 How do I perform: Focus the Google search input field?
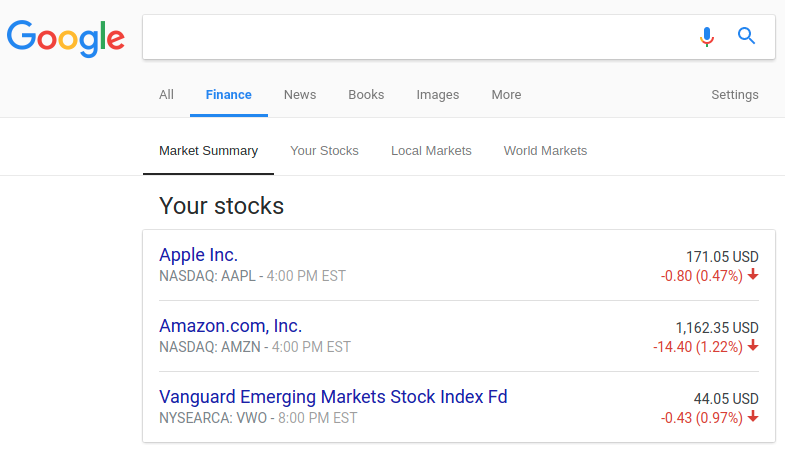416,37
